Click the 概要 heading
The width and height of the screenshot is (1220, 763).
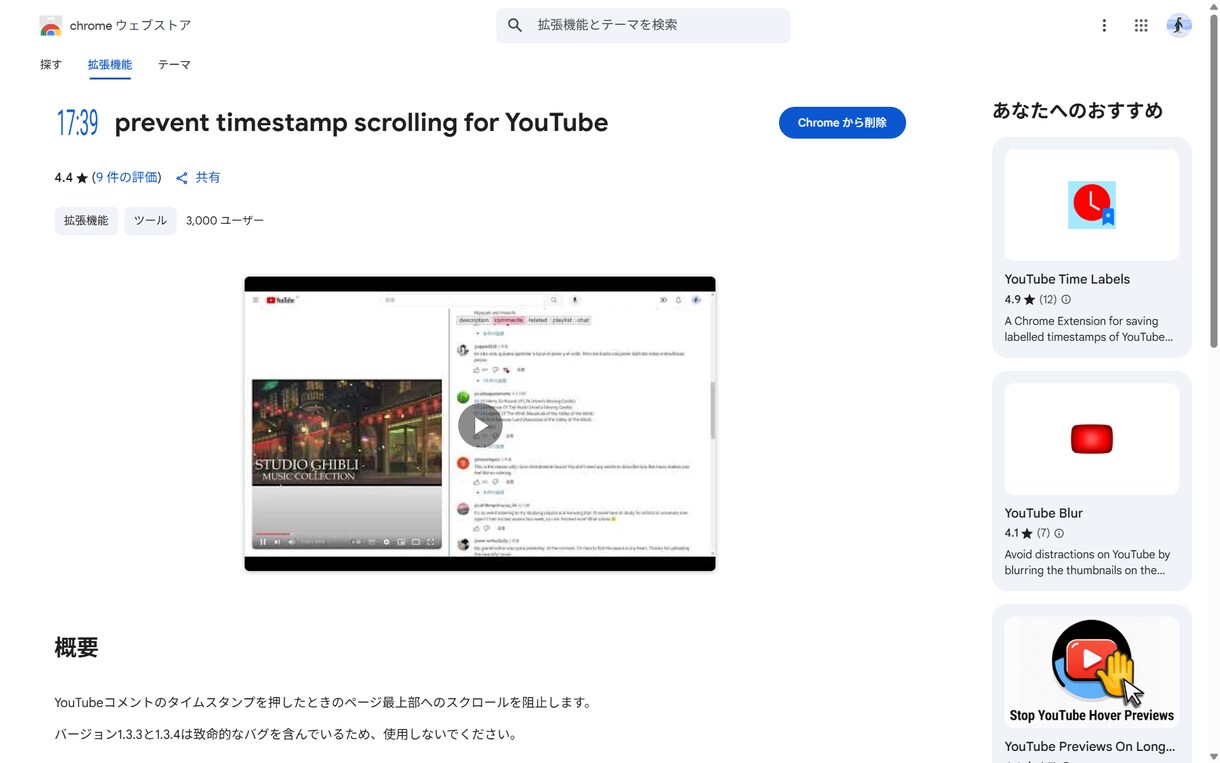pyautogui.click(x=76, y=648)
